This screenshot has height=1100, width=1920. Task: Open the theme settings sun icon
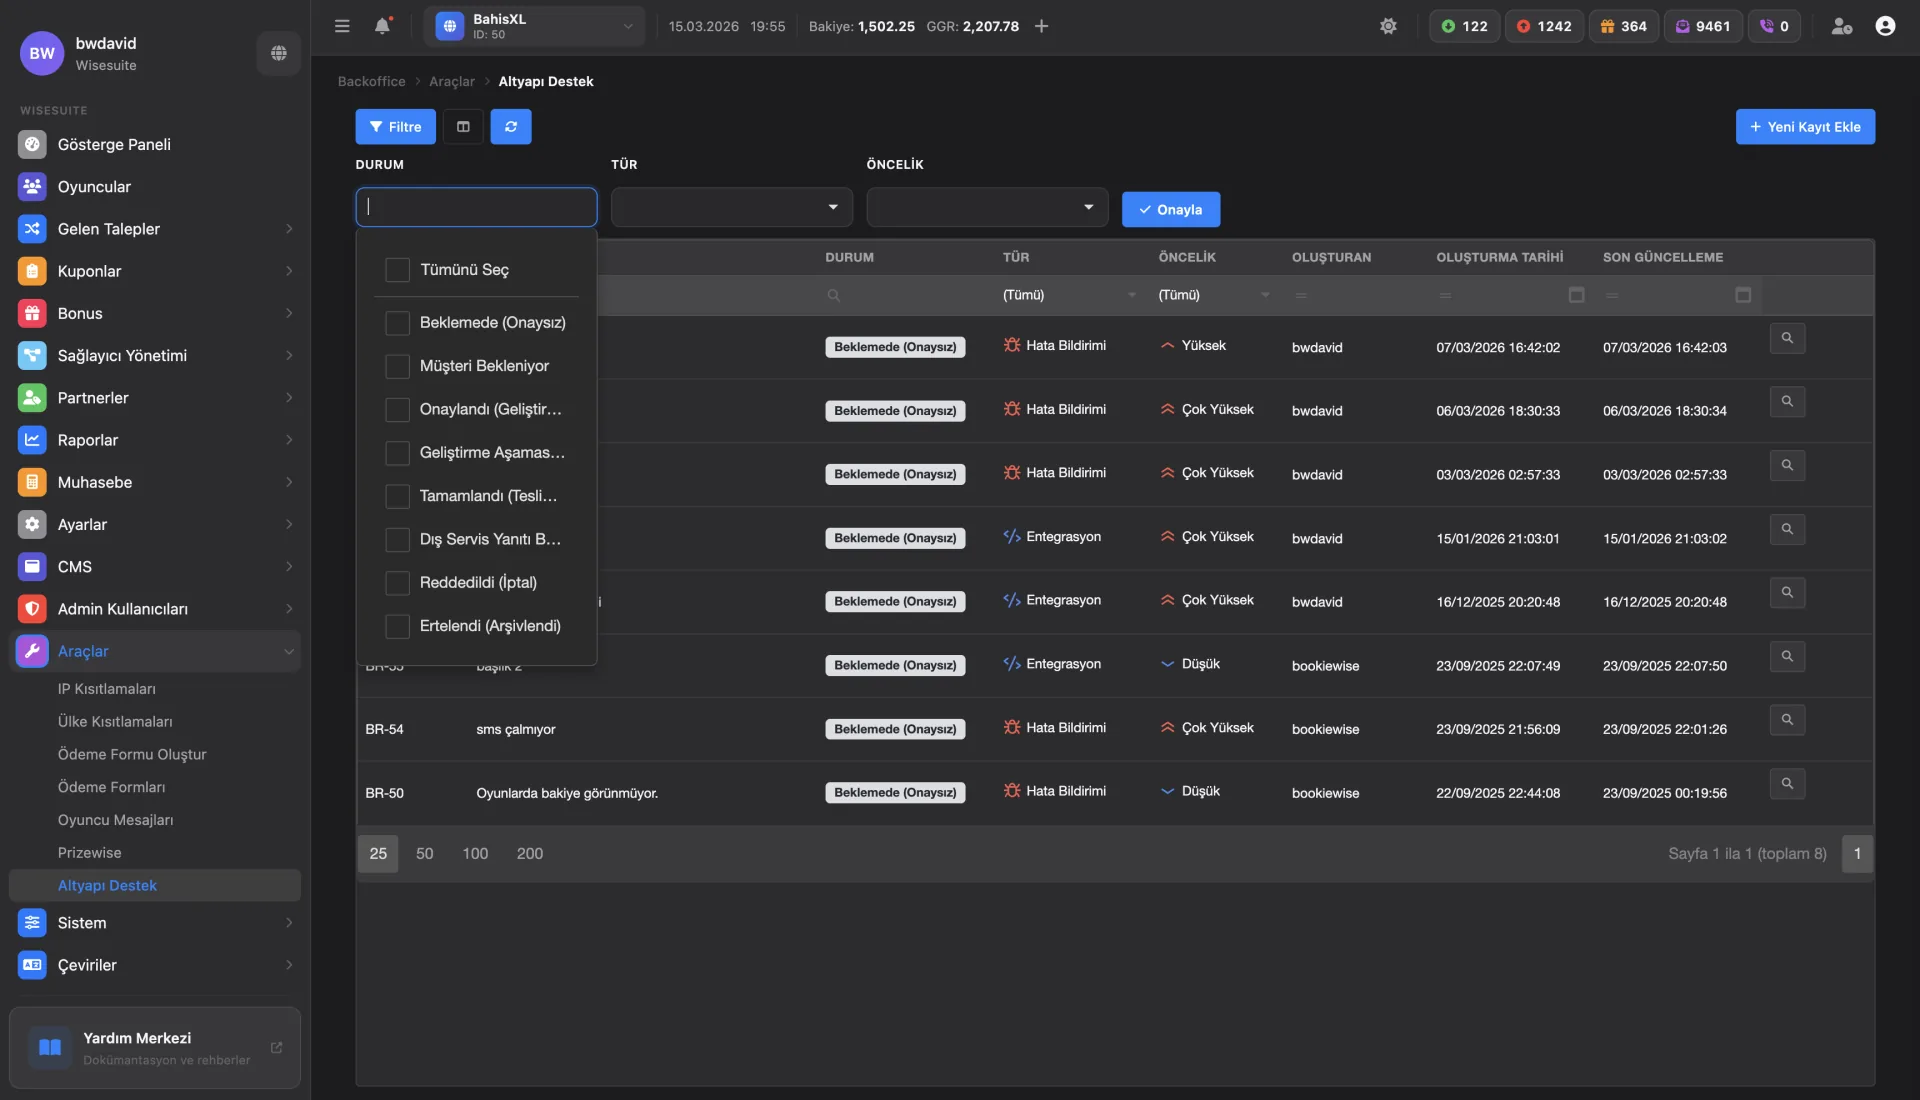[x=1388, y=26]
